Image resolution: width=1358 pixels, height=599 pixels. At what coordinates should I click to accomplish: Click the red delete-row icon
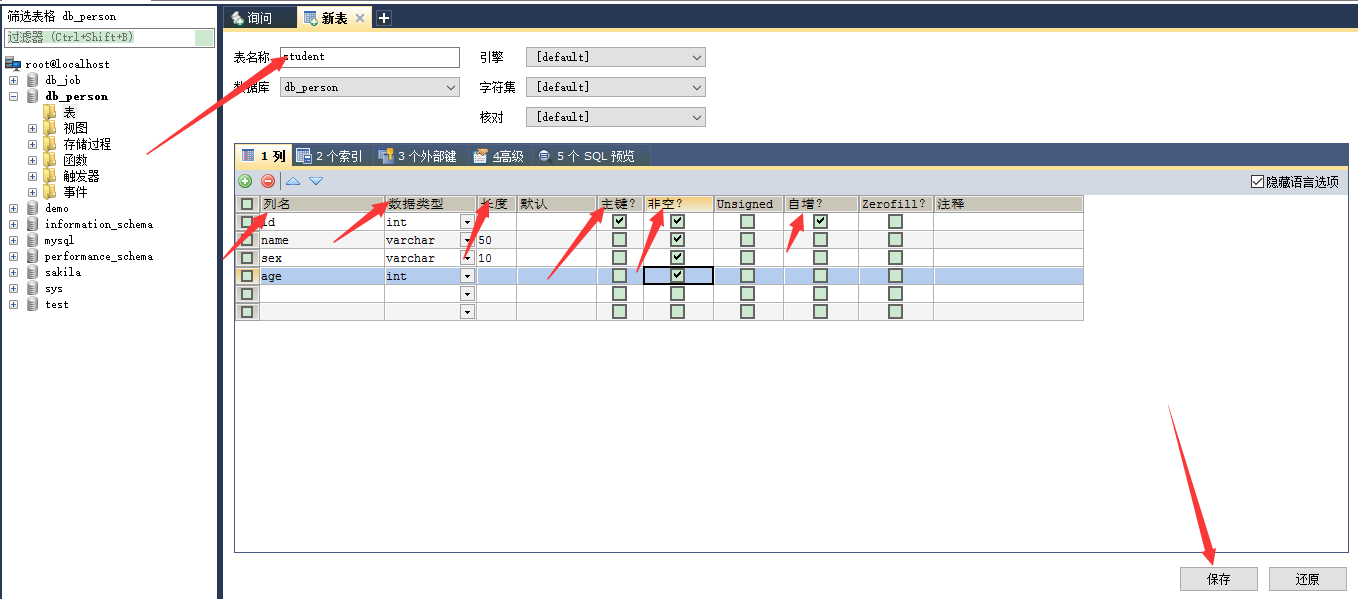coord(268,181)
